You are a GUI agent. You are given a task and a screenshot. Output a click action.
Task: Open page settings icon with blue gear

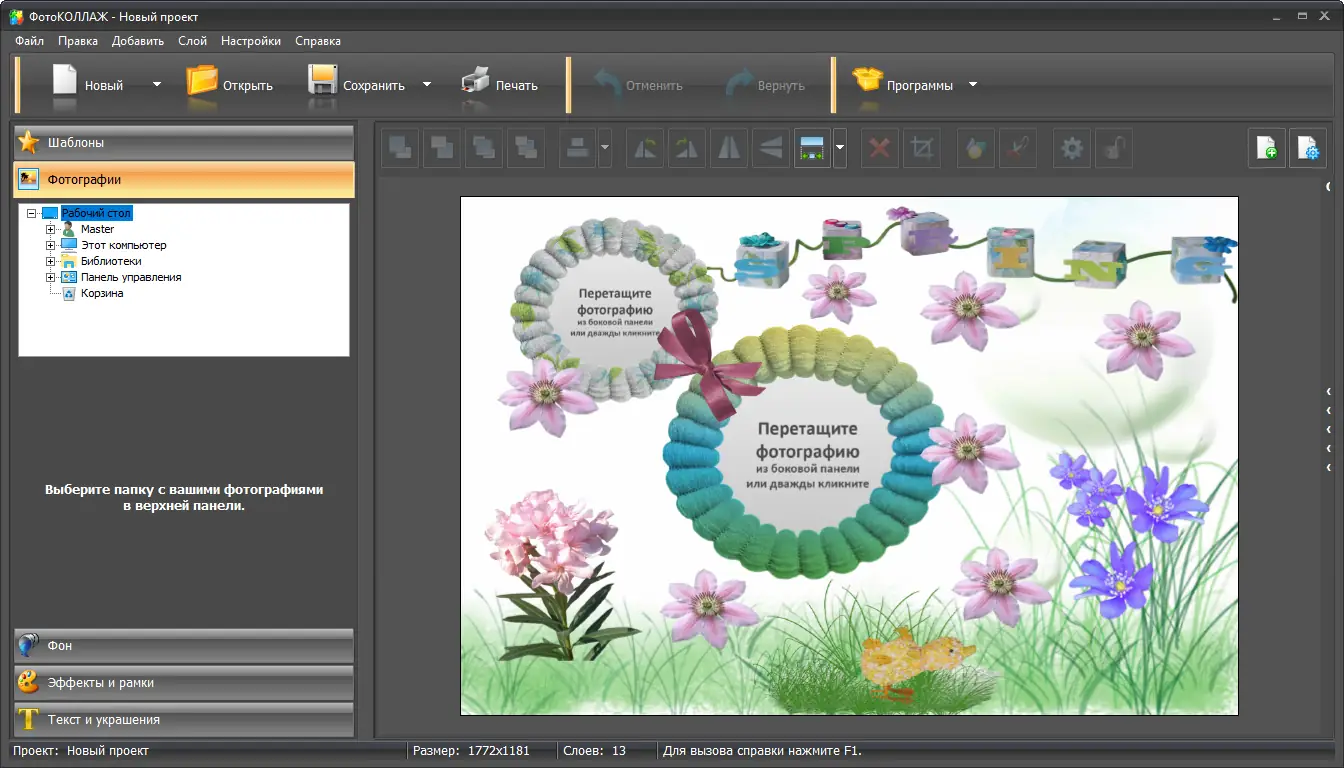point(1308,148)
